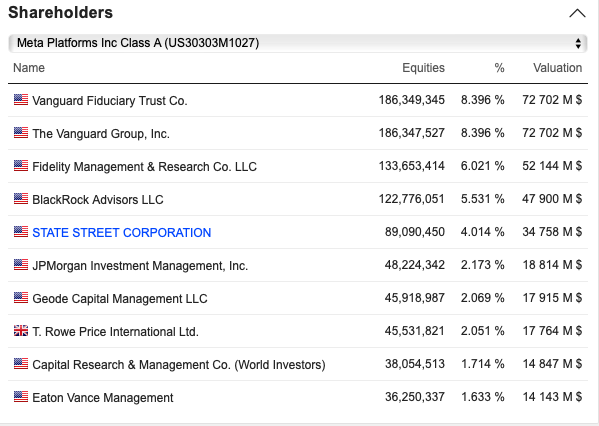Click the Shareholders section heading
This screenshot has height=426, width=599.
61,13
